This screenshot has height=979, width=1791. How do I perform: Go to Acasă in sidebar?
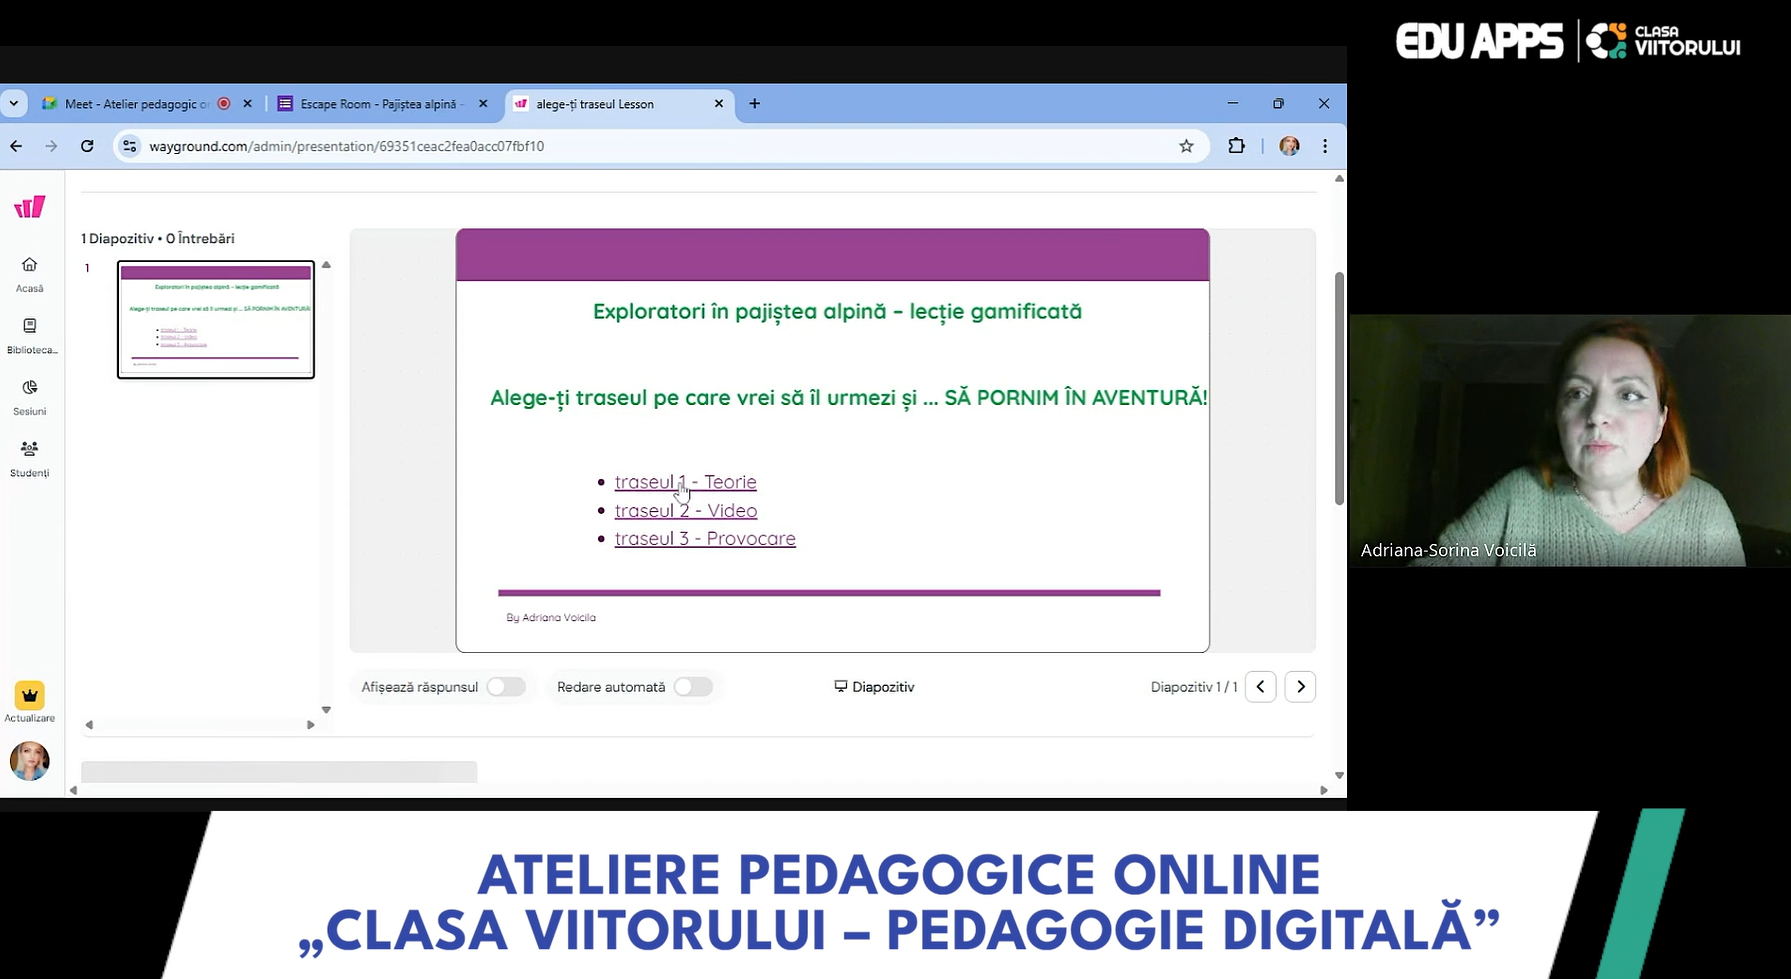(x=30, y=274)
